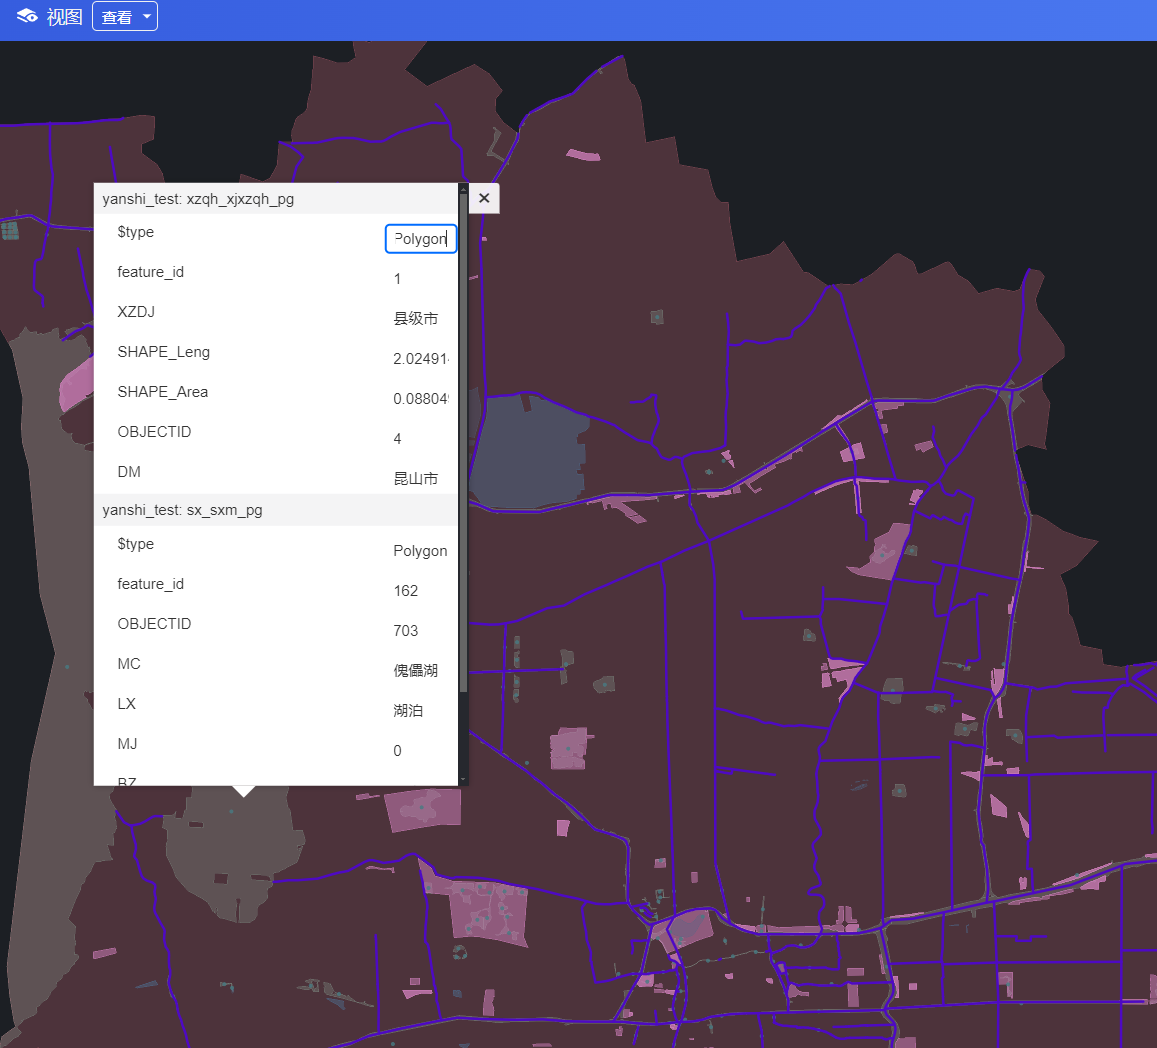Click the layers-eye view icon
This screenshot has height=1048, width=1157.
click(27, 17)
